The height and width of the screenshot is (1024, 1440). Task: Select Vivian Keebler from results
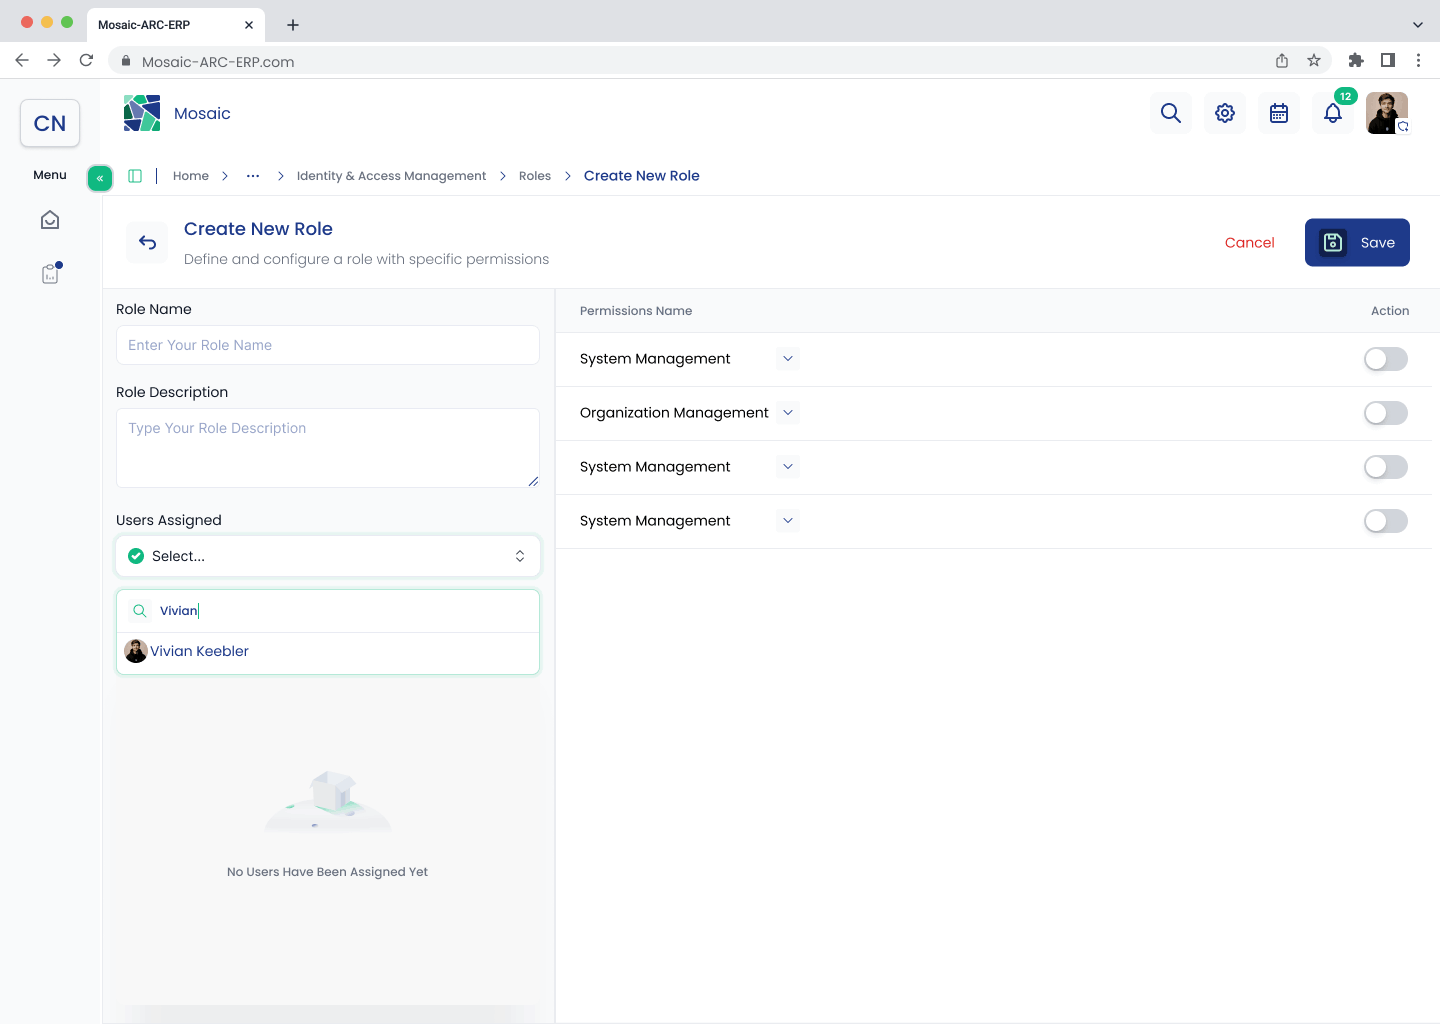click(328, 651)
